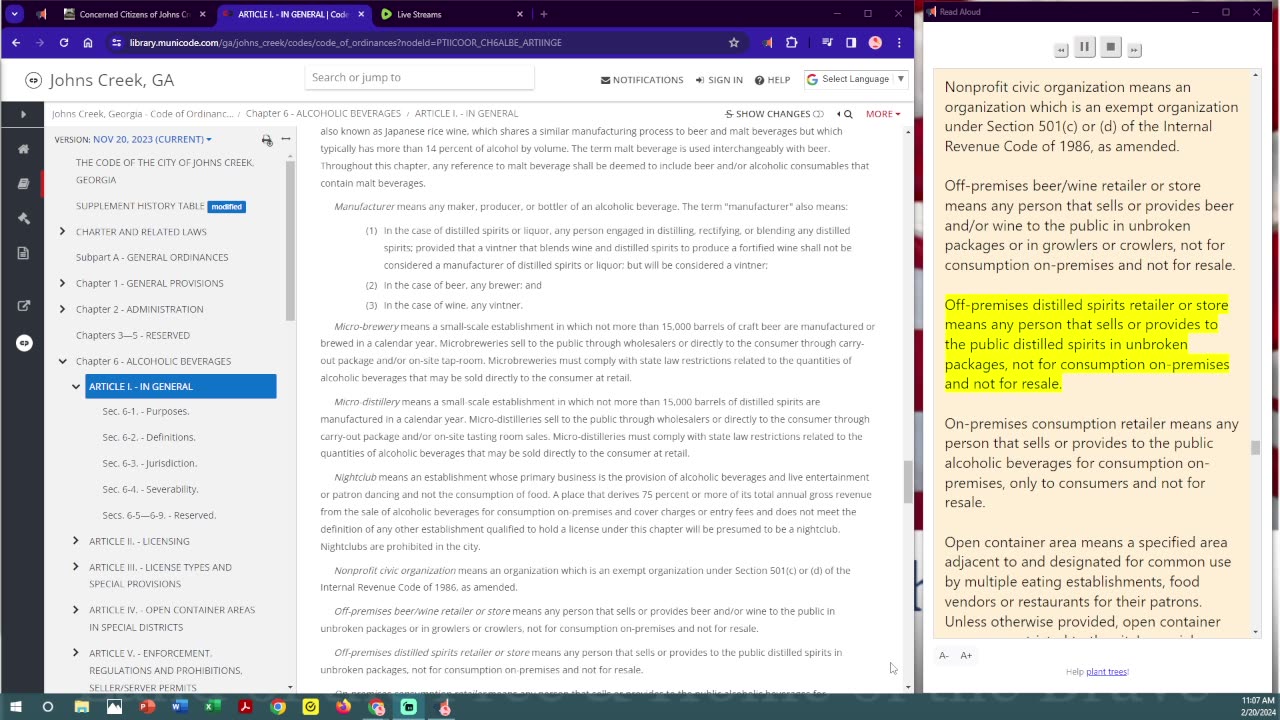
Task: Click the Windows Start button
Action: 15,707
